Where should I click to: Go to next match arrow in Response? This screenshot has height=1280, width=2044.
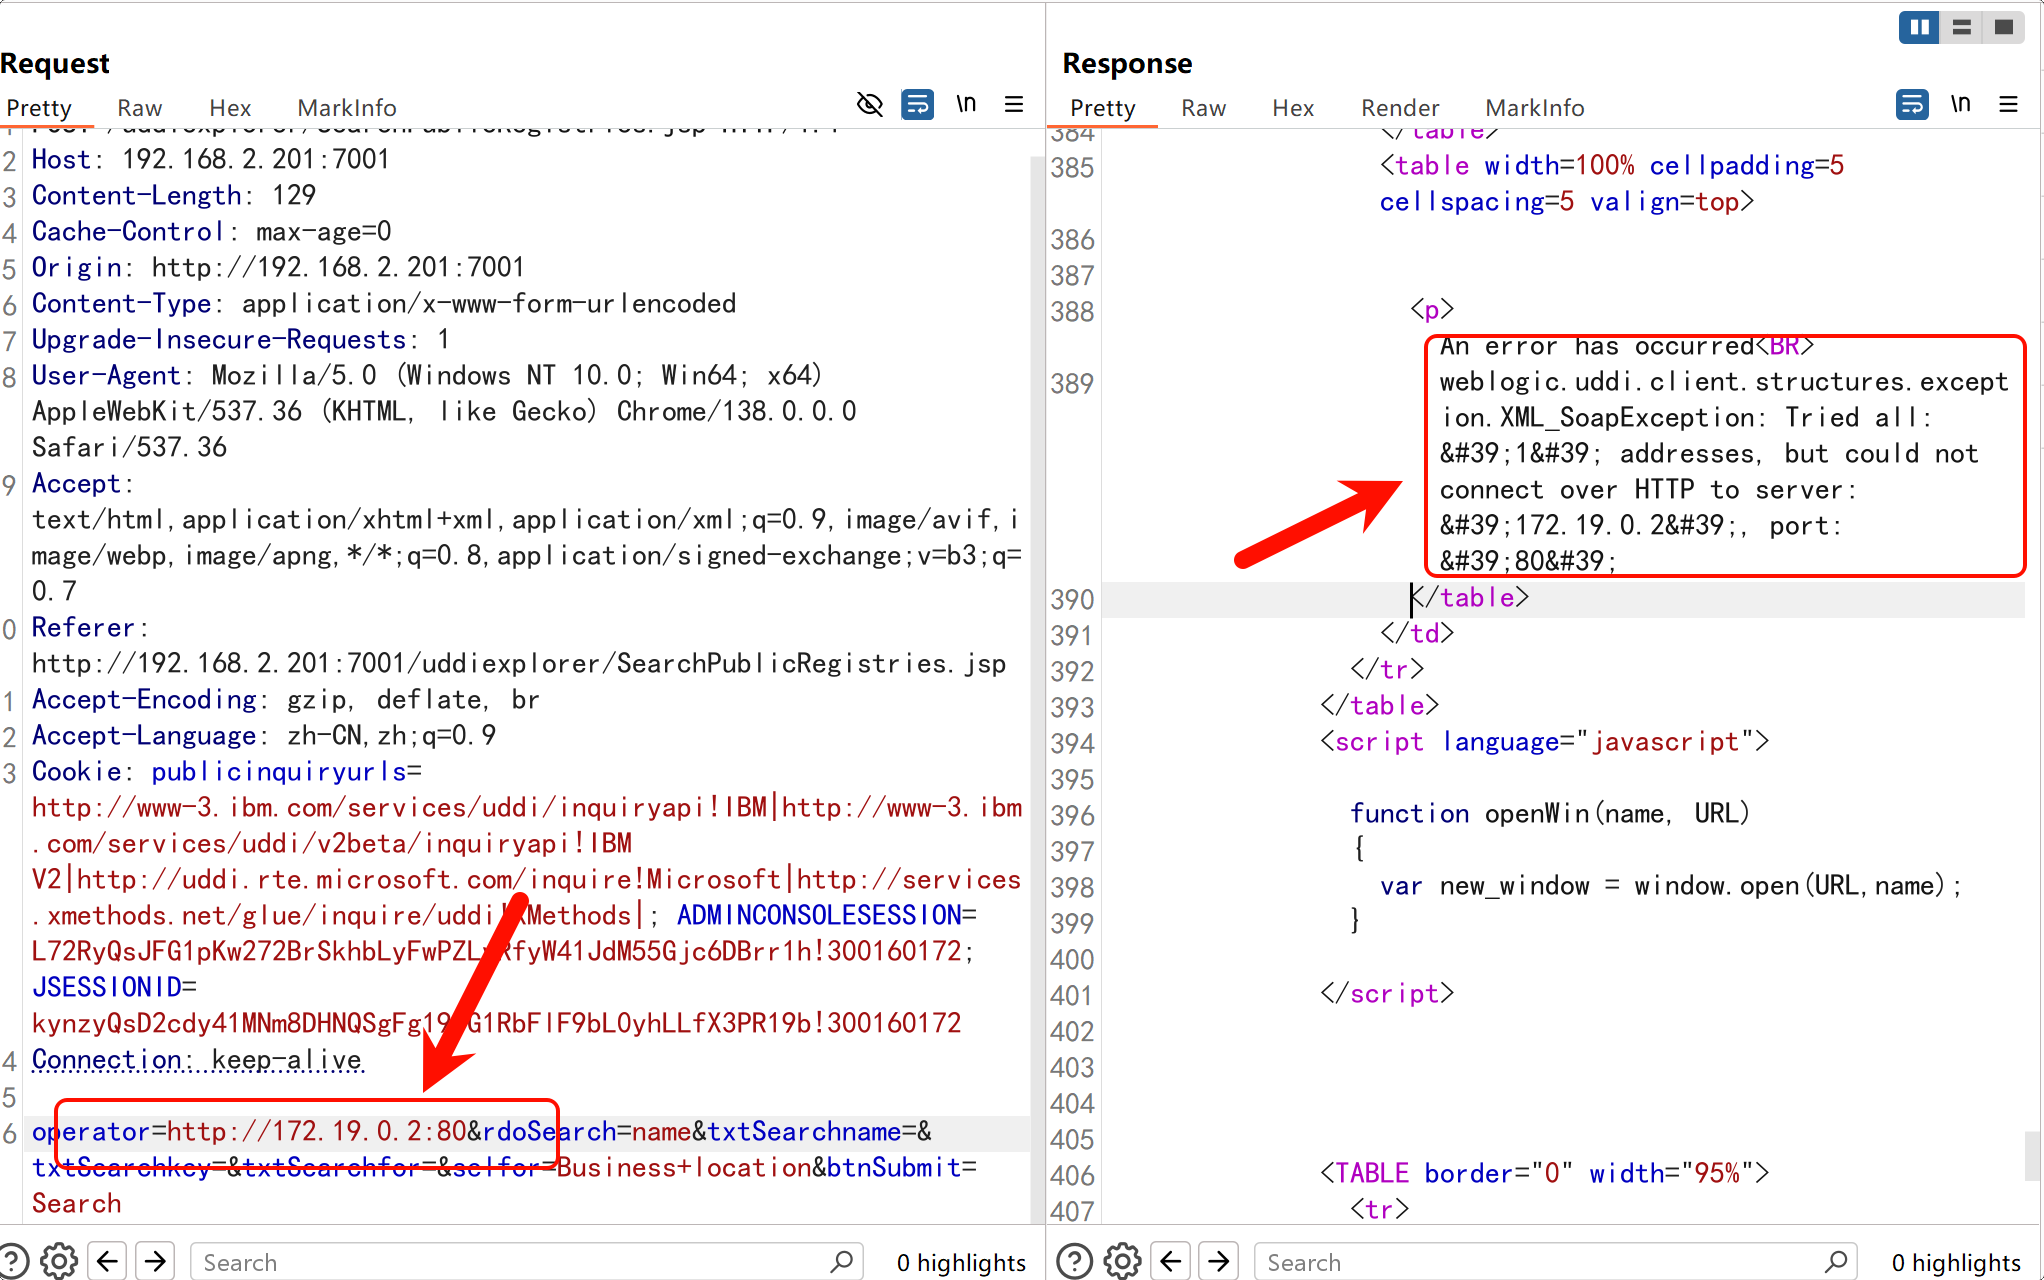1218,1261
